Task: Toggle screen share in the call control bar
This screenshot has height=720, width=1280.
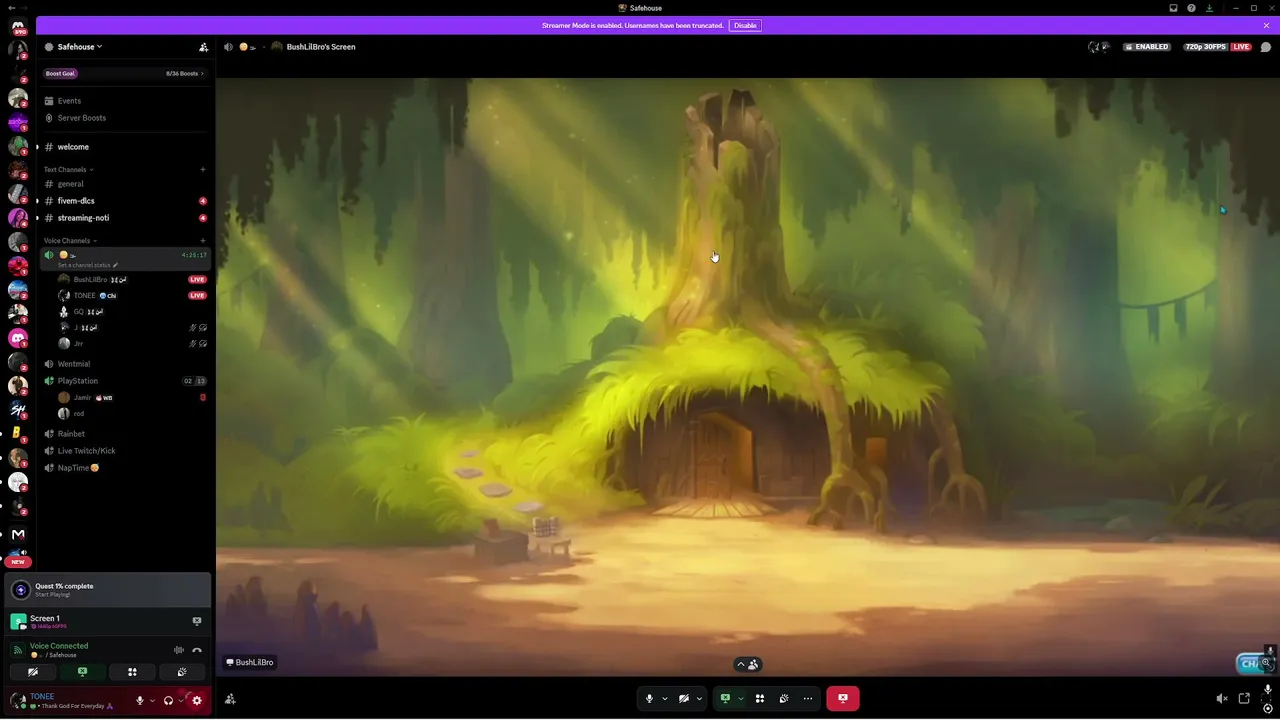Action: click(725, 698)
